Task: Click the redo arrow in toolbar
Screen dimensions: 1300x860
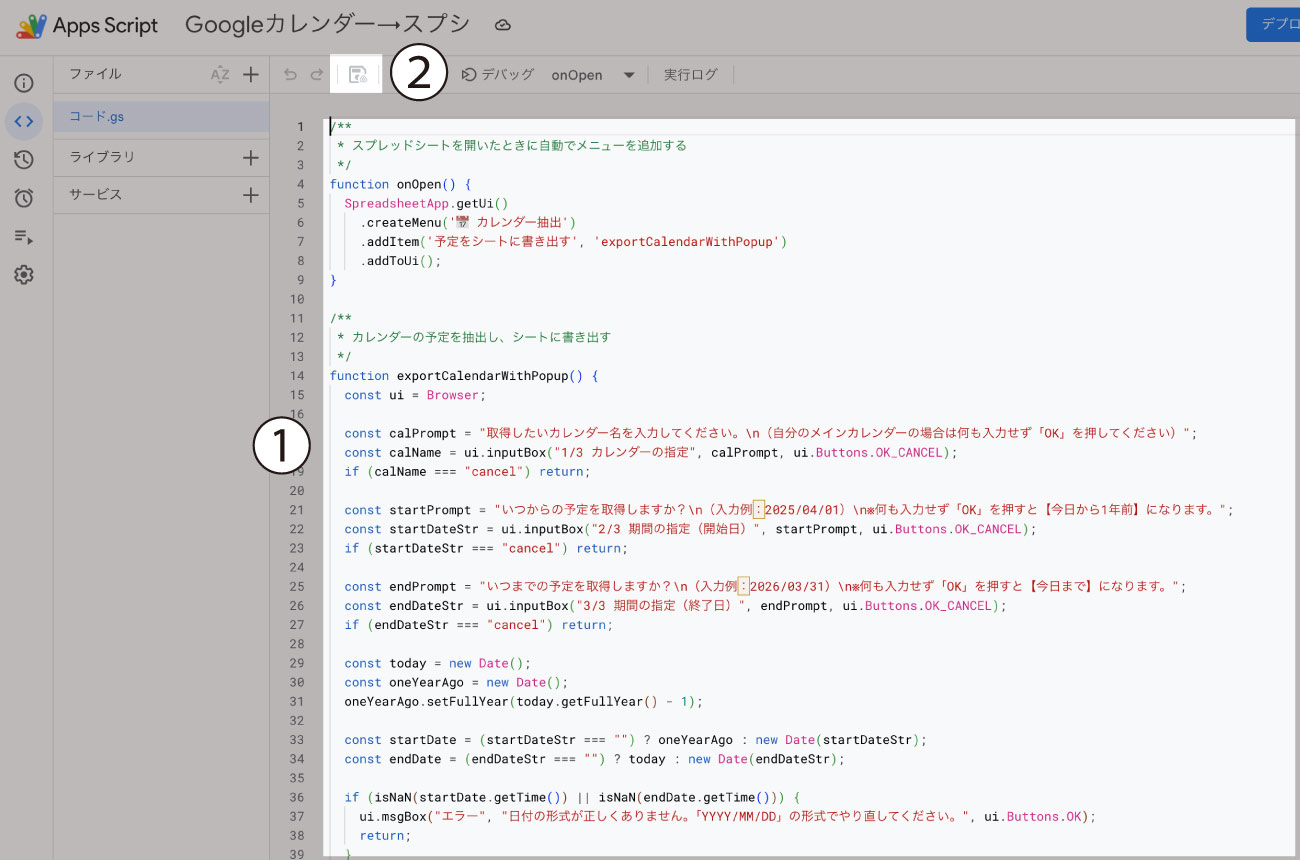Action: [316, 74]
